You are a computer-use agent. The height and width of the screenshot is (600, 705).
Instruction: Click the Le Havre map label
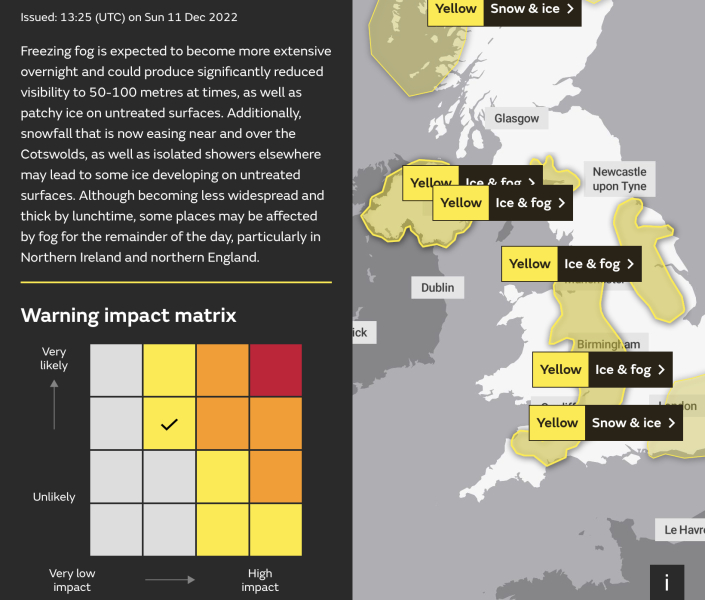pos(681,529)
